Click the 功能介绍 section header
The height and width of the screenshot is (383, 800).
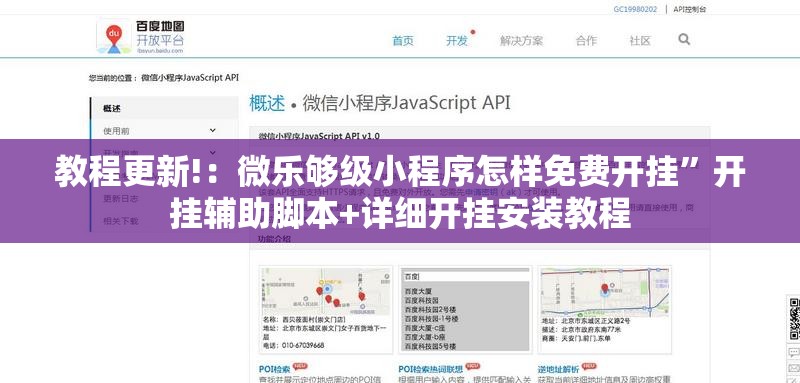click(274, 238)
